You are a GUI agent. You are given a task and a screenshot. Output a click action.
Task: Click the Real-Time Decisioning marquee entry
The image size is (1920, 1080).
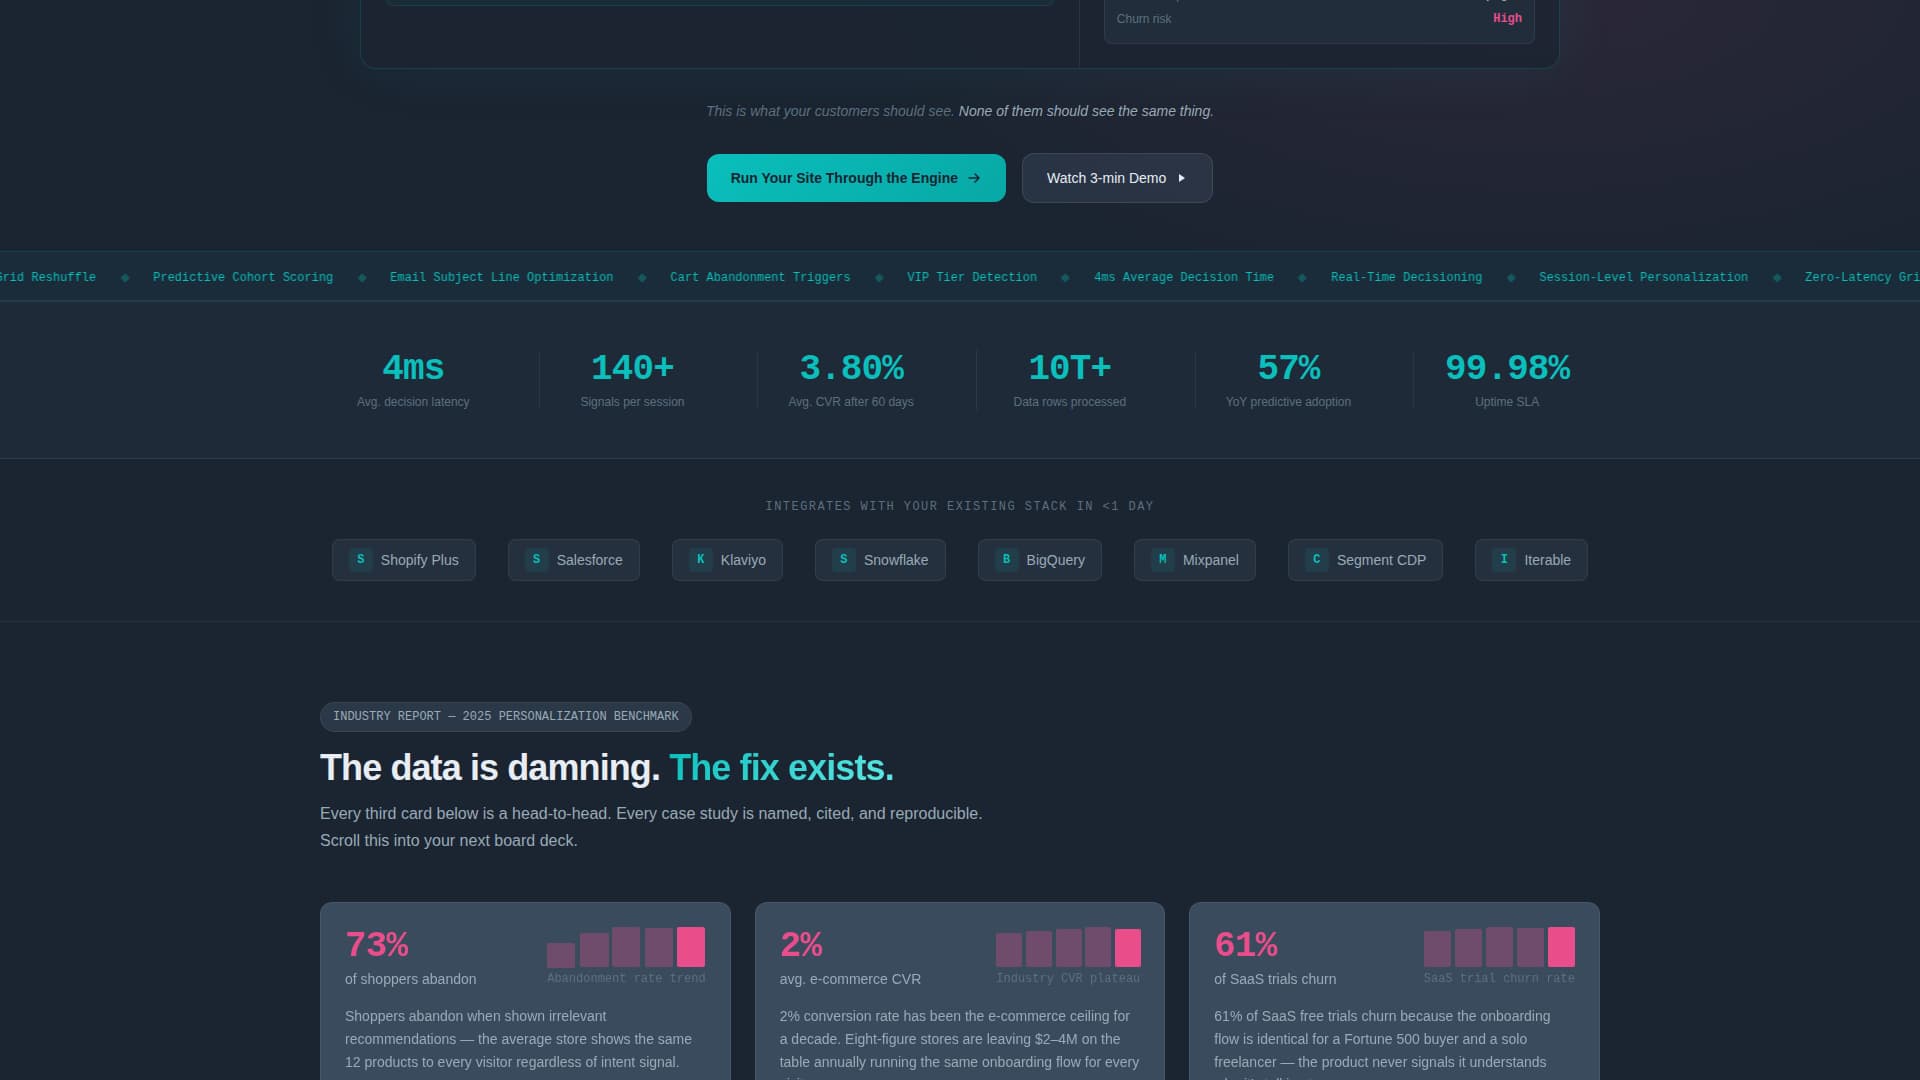[1405, 277]
